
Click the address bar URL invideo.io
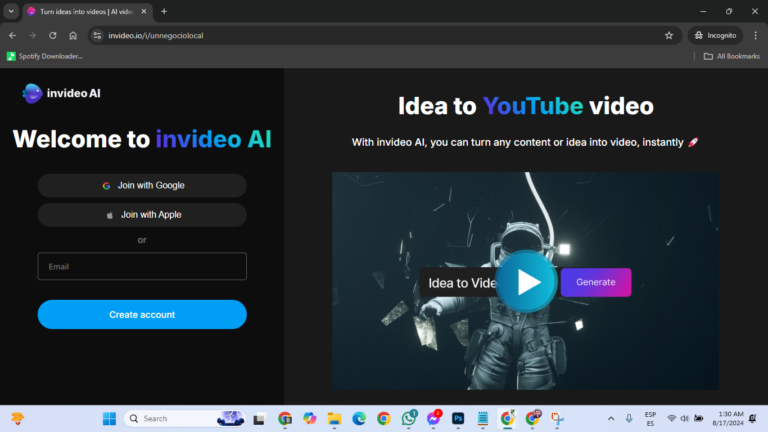click(156, 35)
